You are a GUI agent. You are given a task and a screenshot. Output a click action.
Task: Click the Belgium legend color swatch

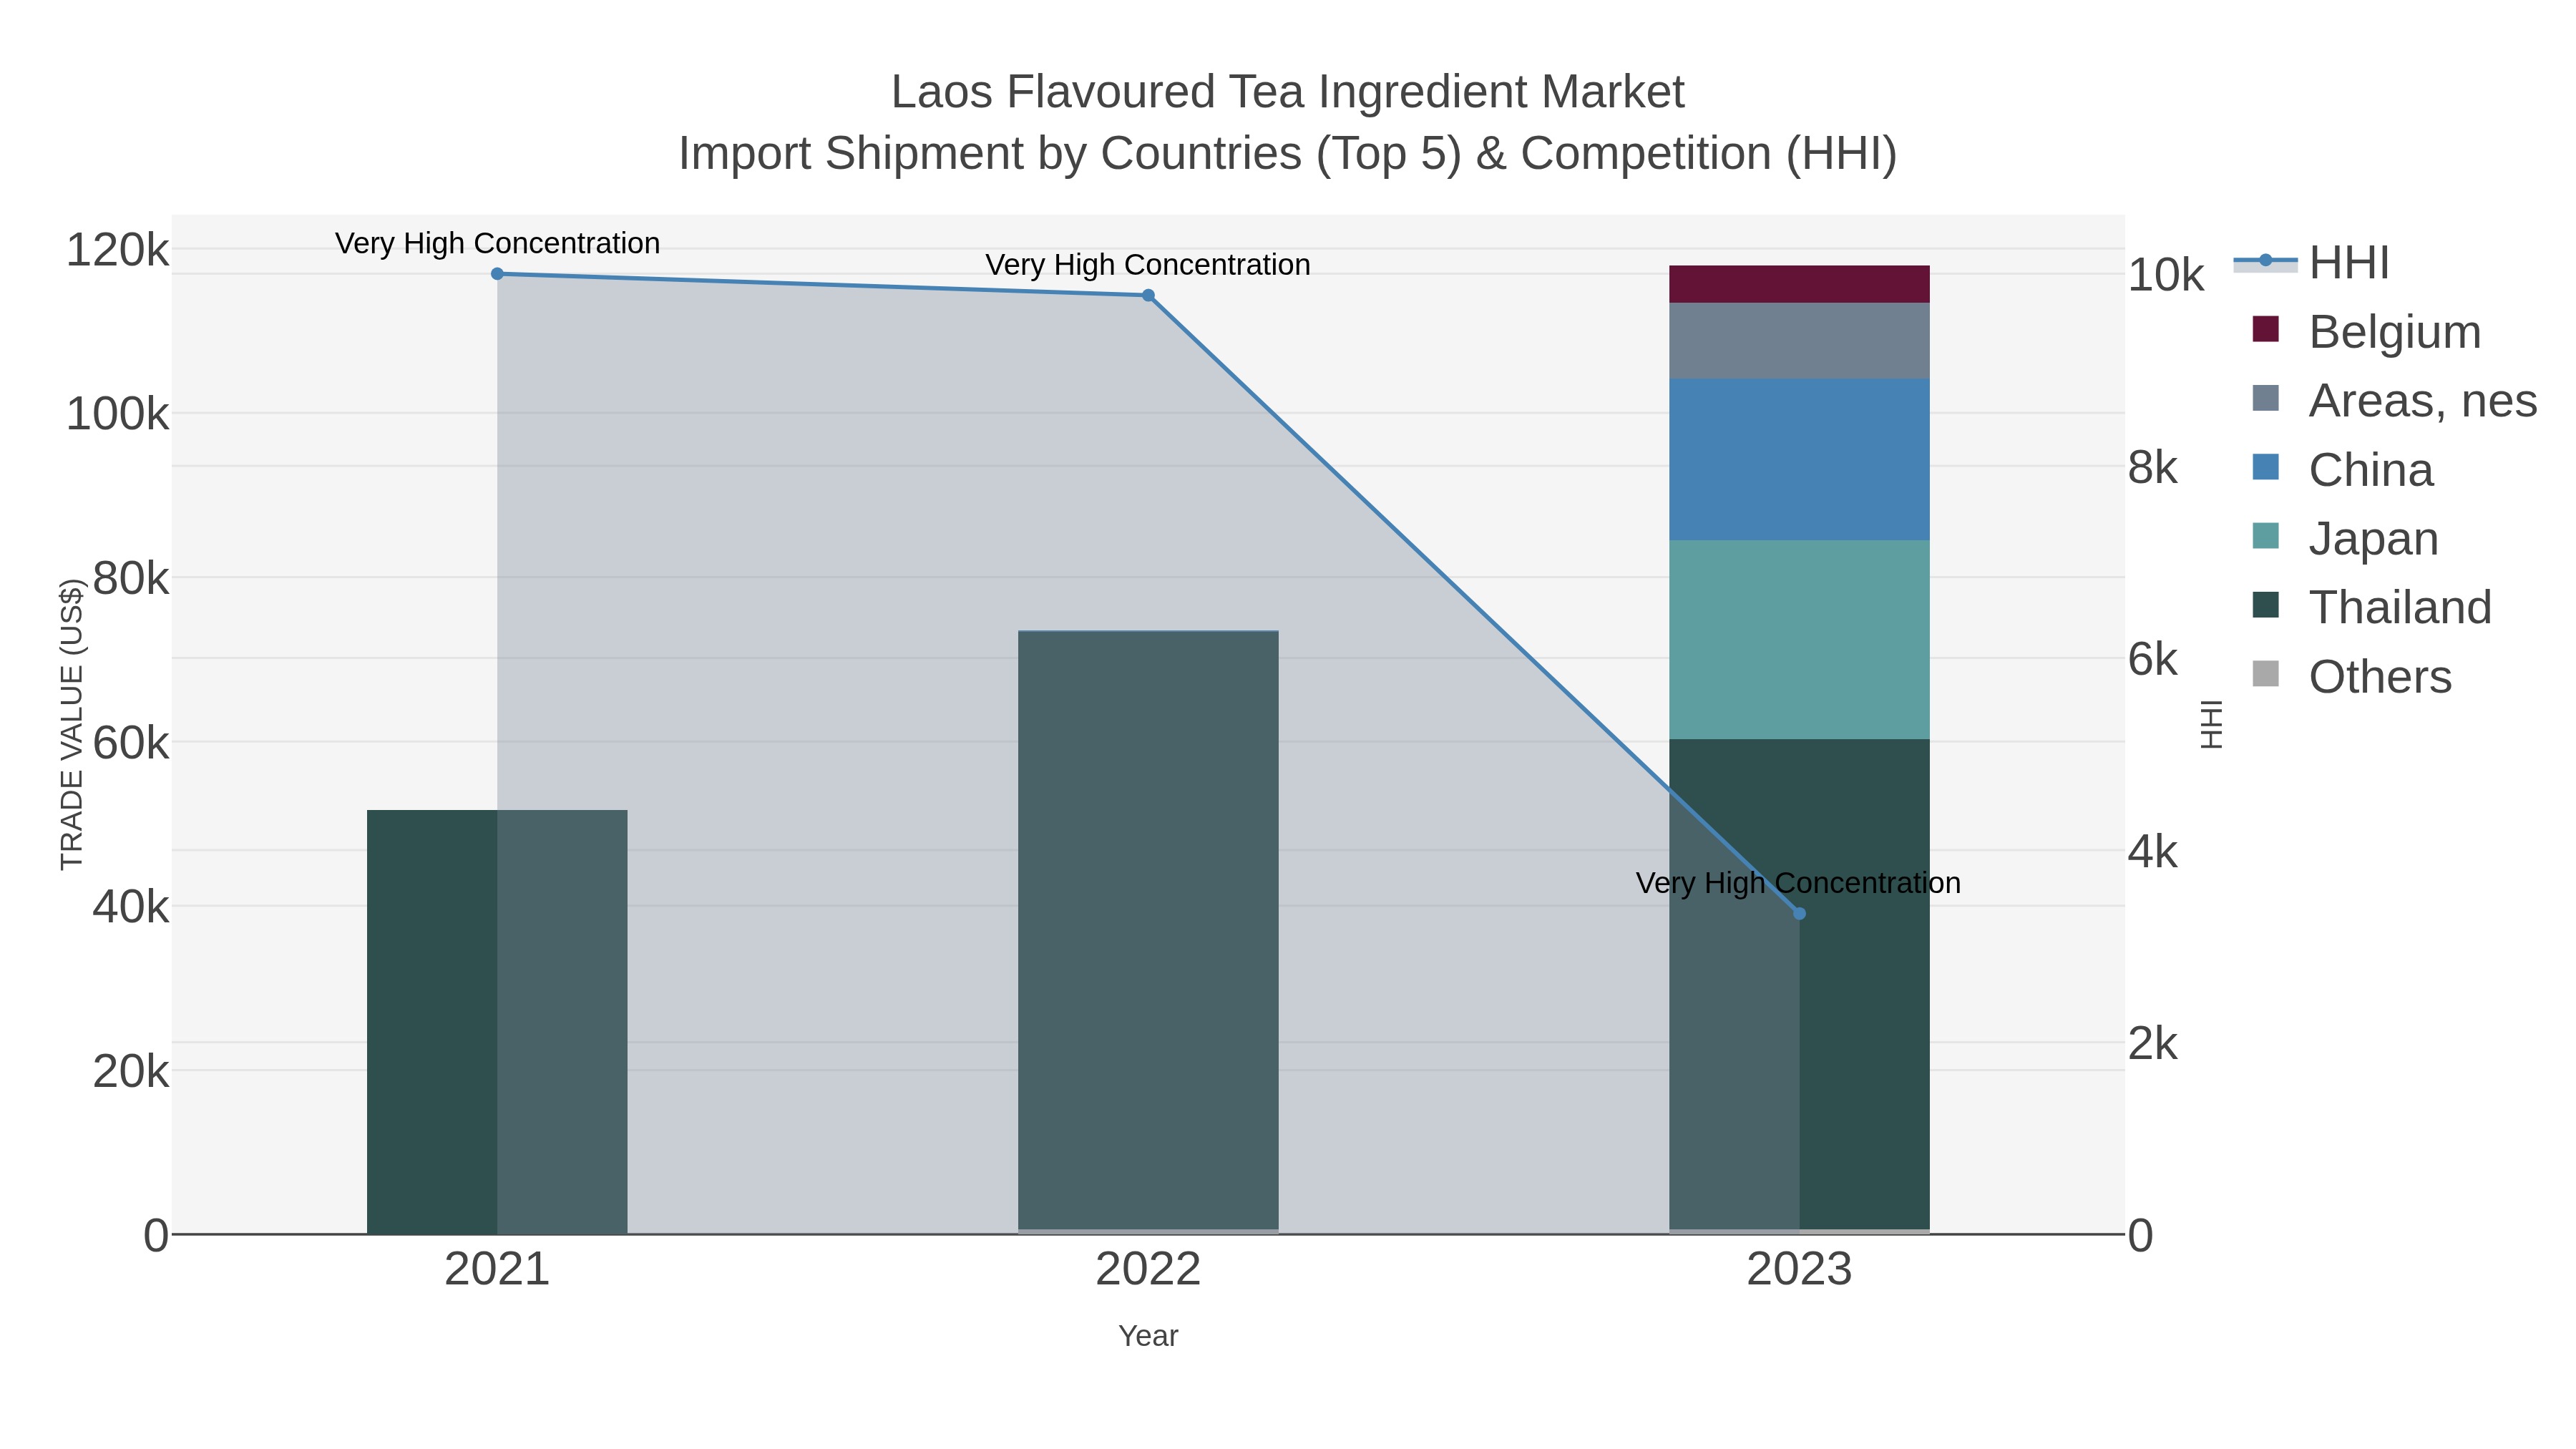(x=2265, y=329)
